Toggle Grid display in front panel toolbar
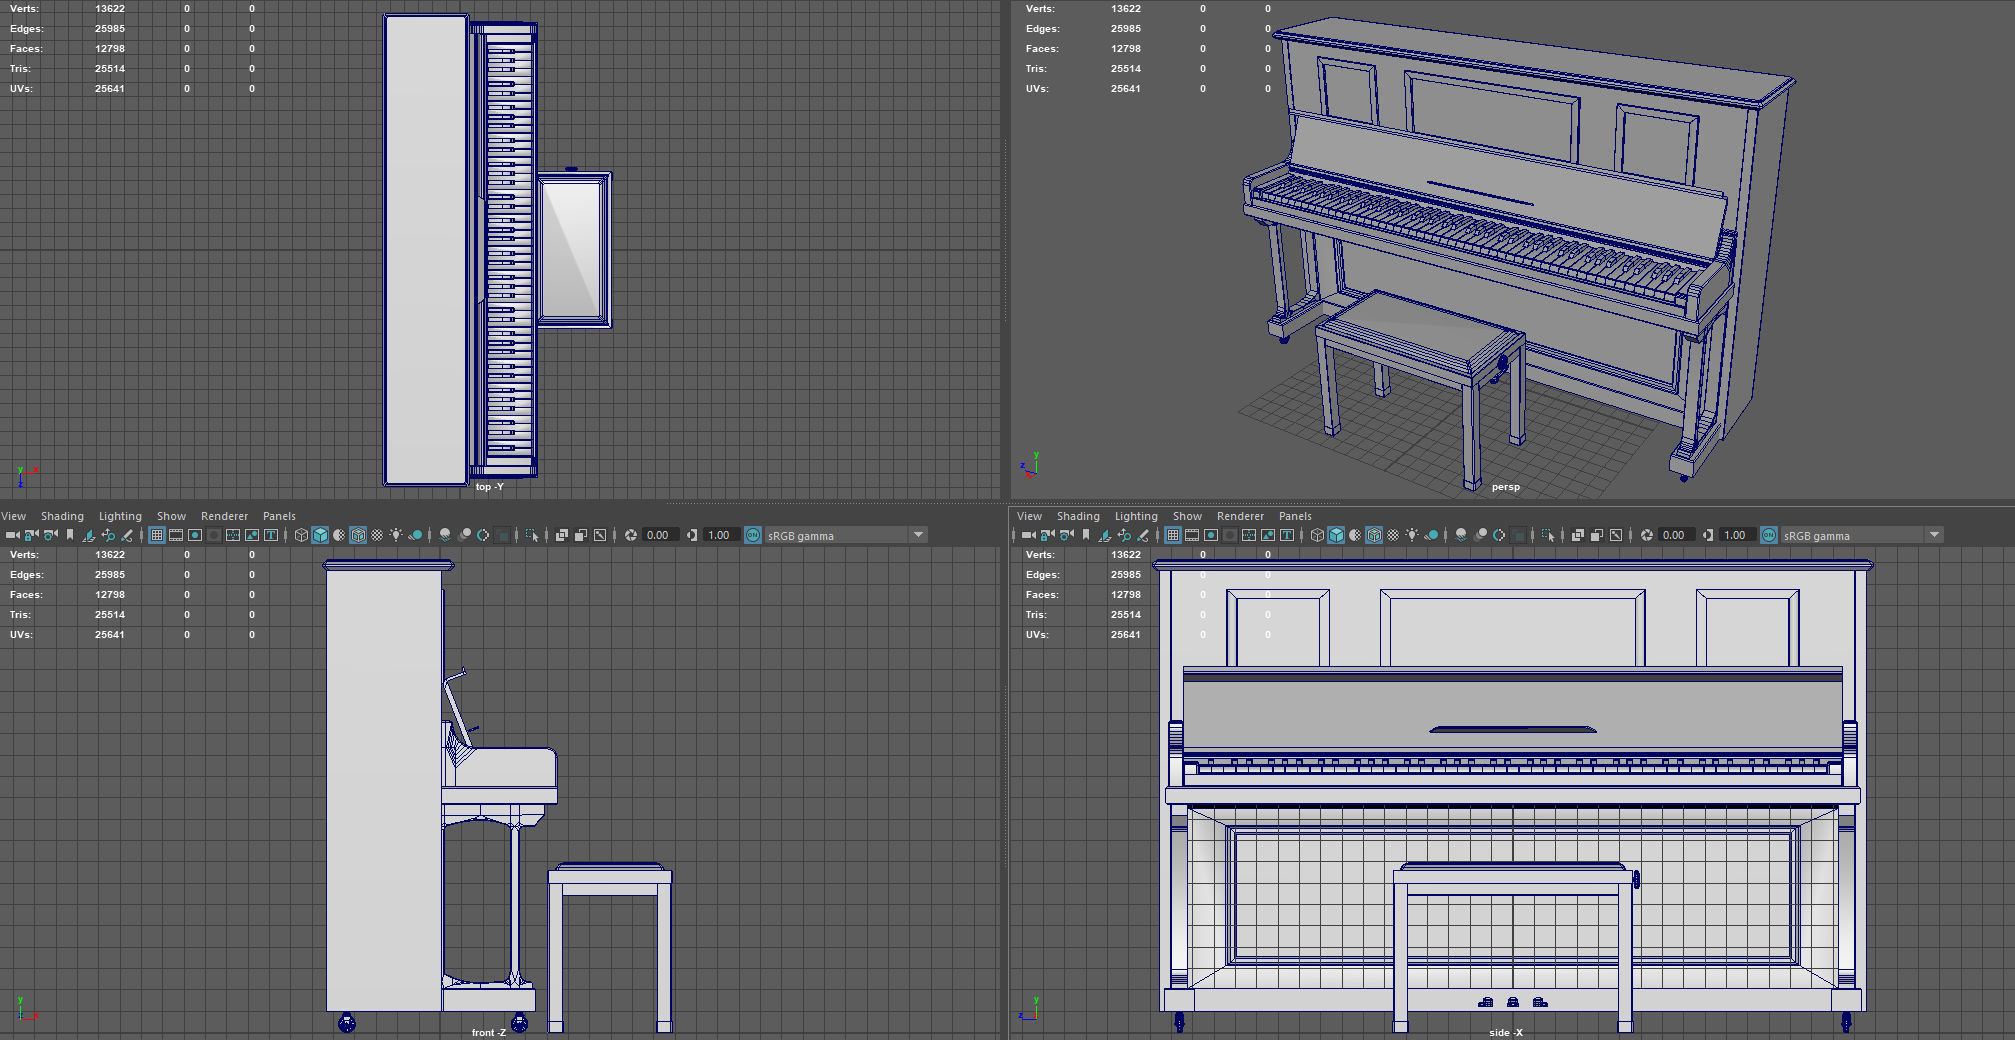 [157, 535]
